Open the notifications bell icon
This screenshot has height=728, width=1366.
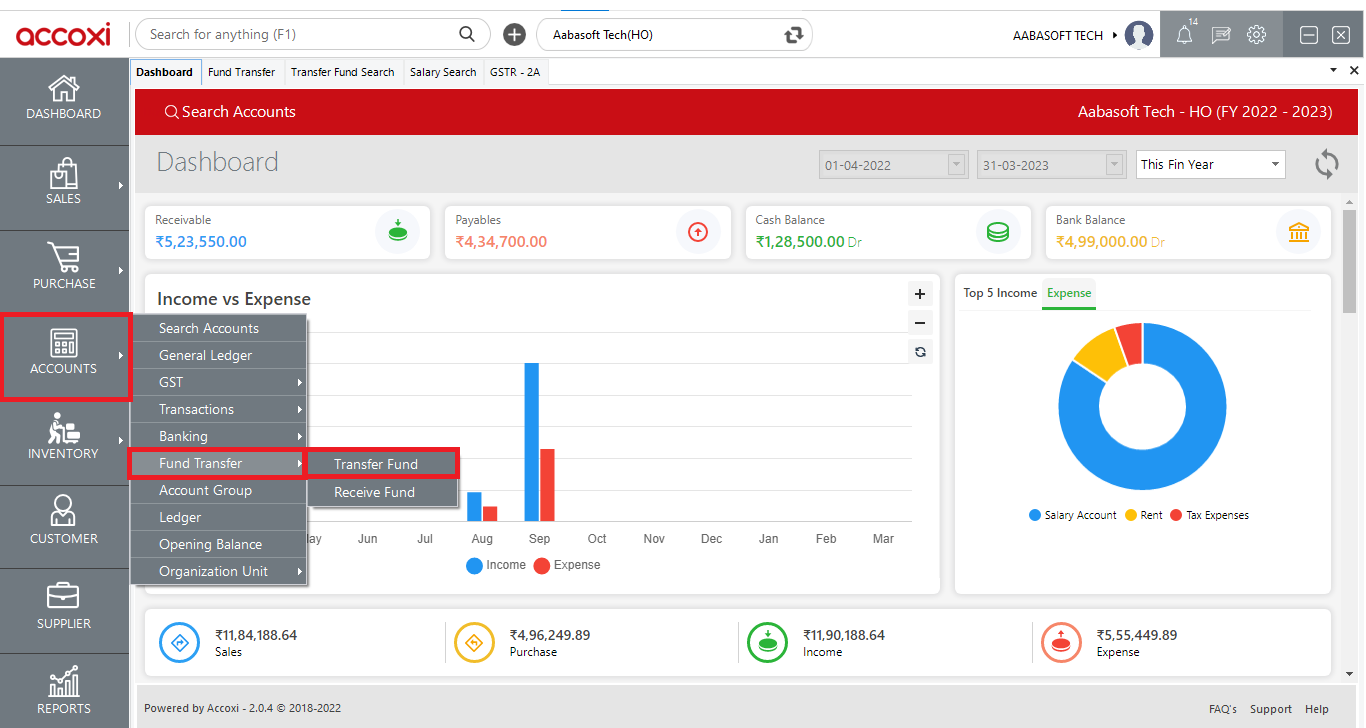pyautogui.click(x=1185, y=35)
